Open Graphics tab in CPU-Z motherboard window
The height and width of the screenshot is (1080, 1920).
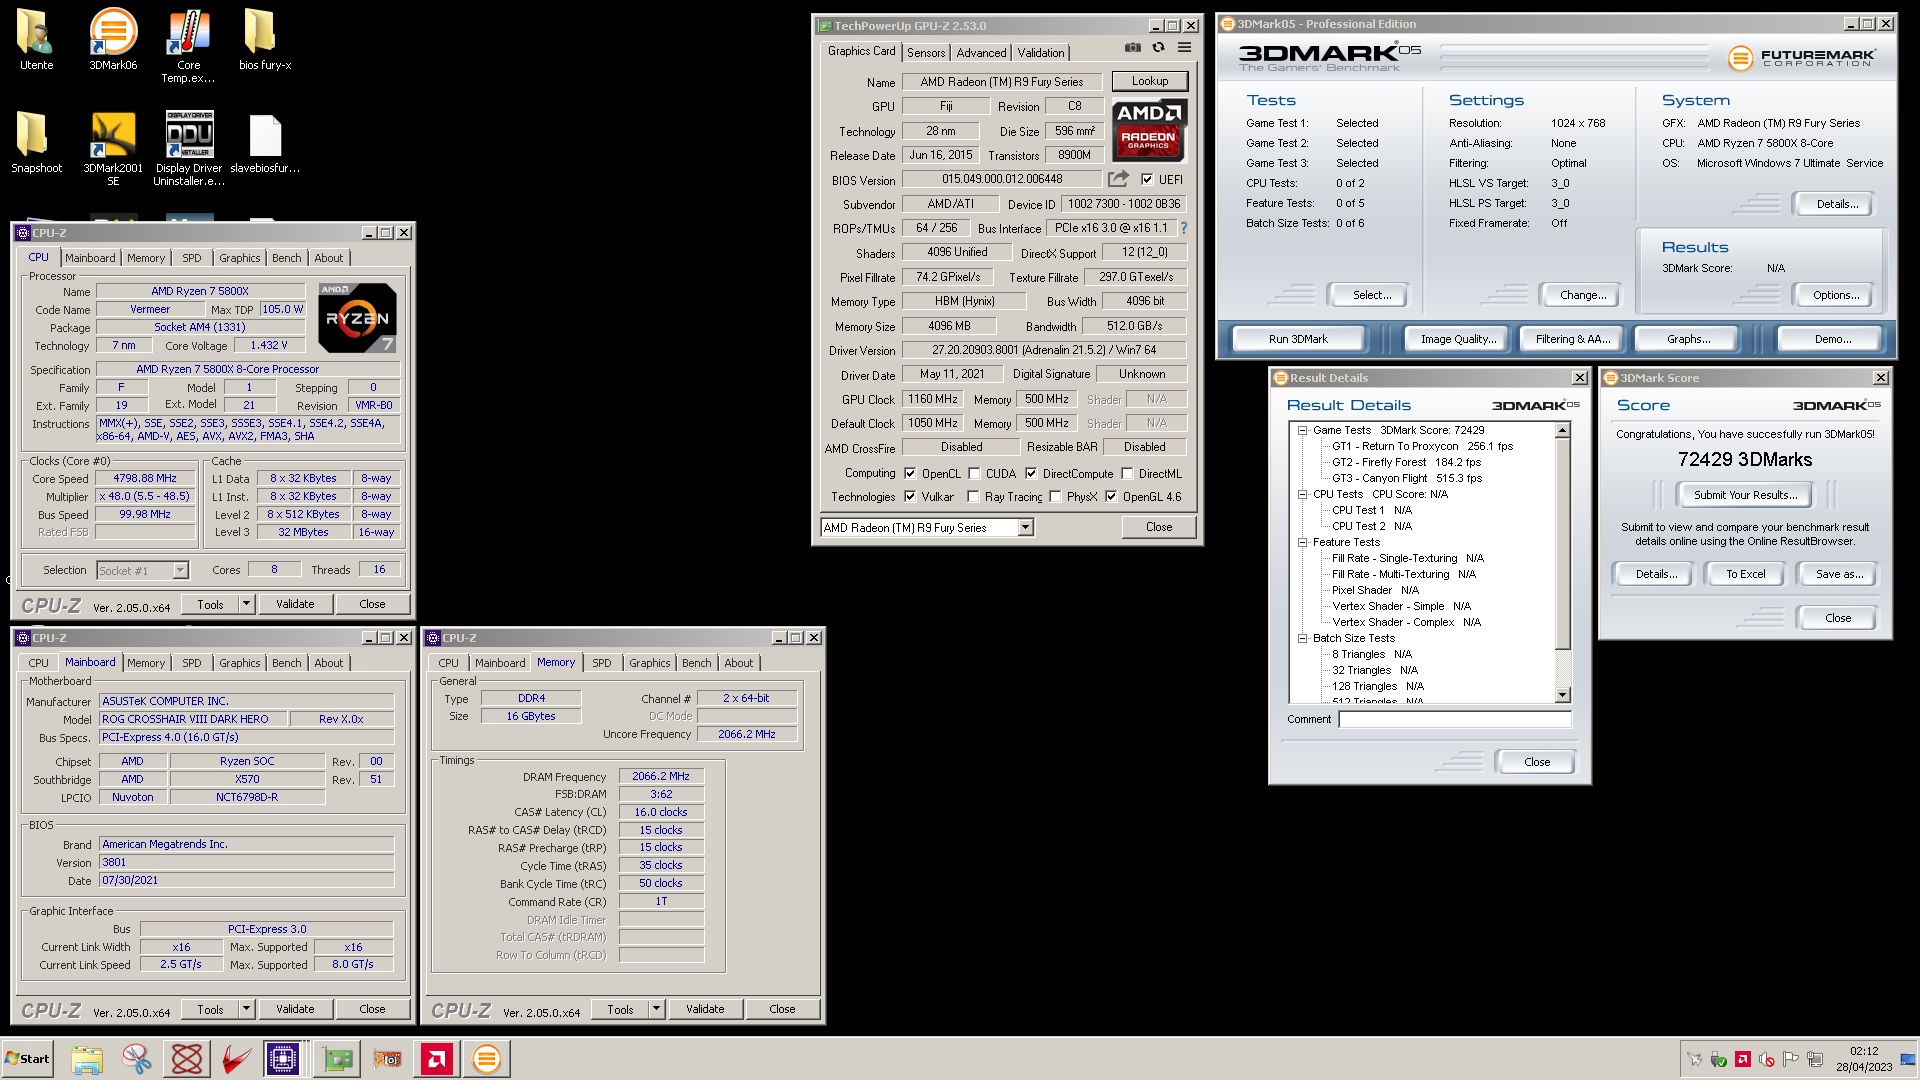coord(239,663)
